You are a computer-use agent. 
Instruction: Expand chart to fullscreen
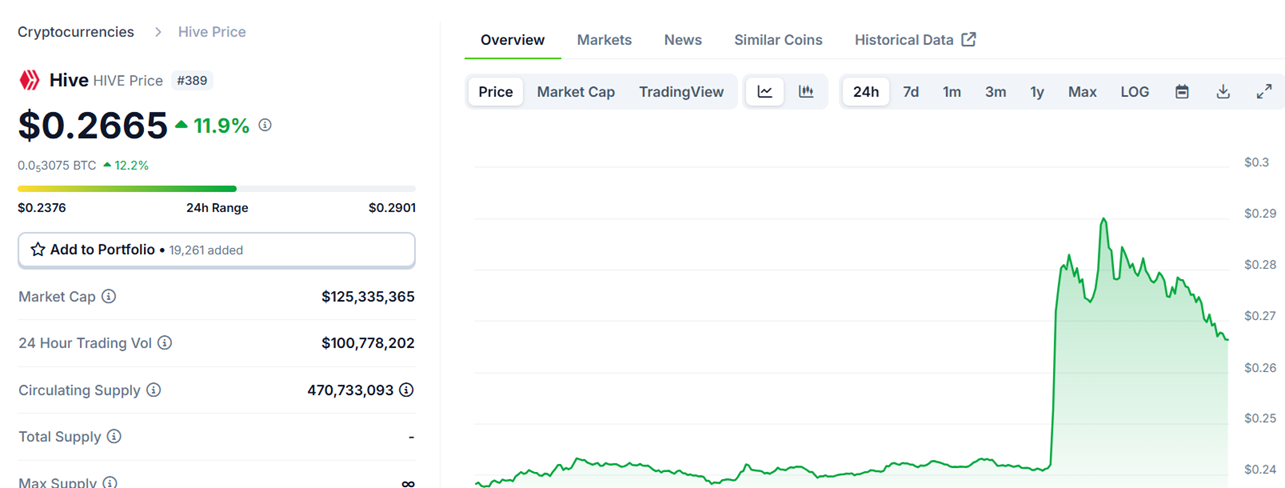coord(1264,92)
